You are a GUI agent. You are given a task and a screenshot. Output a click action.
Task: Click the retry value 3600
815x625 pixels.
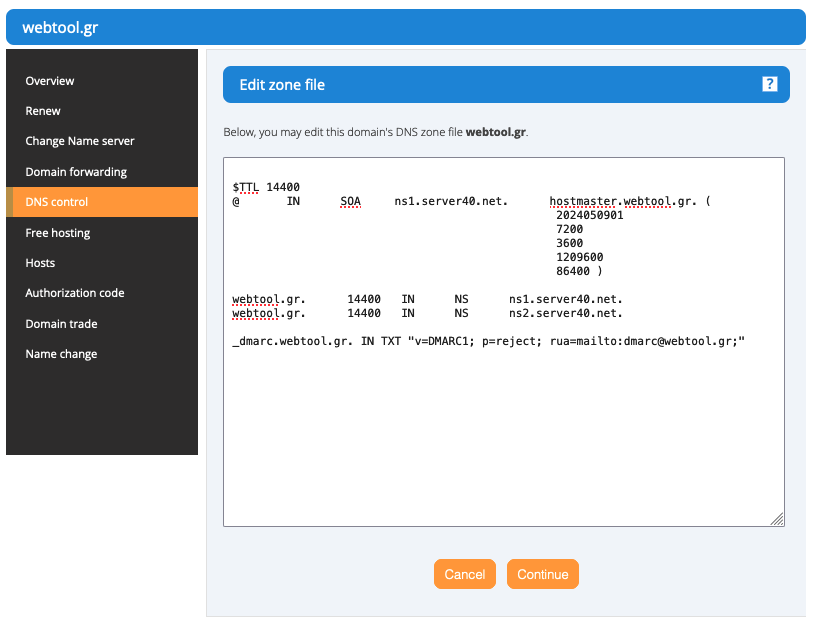[x=570, y=243]
